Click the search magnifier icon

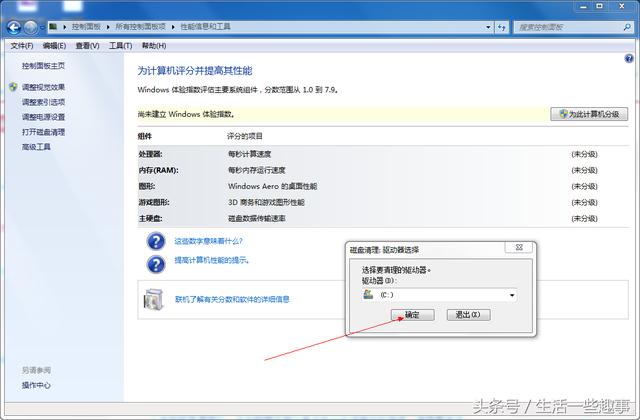627,27
